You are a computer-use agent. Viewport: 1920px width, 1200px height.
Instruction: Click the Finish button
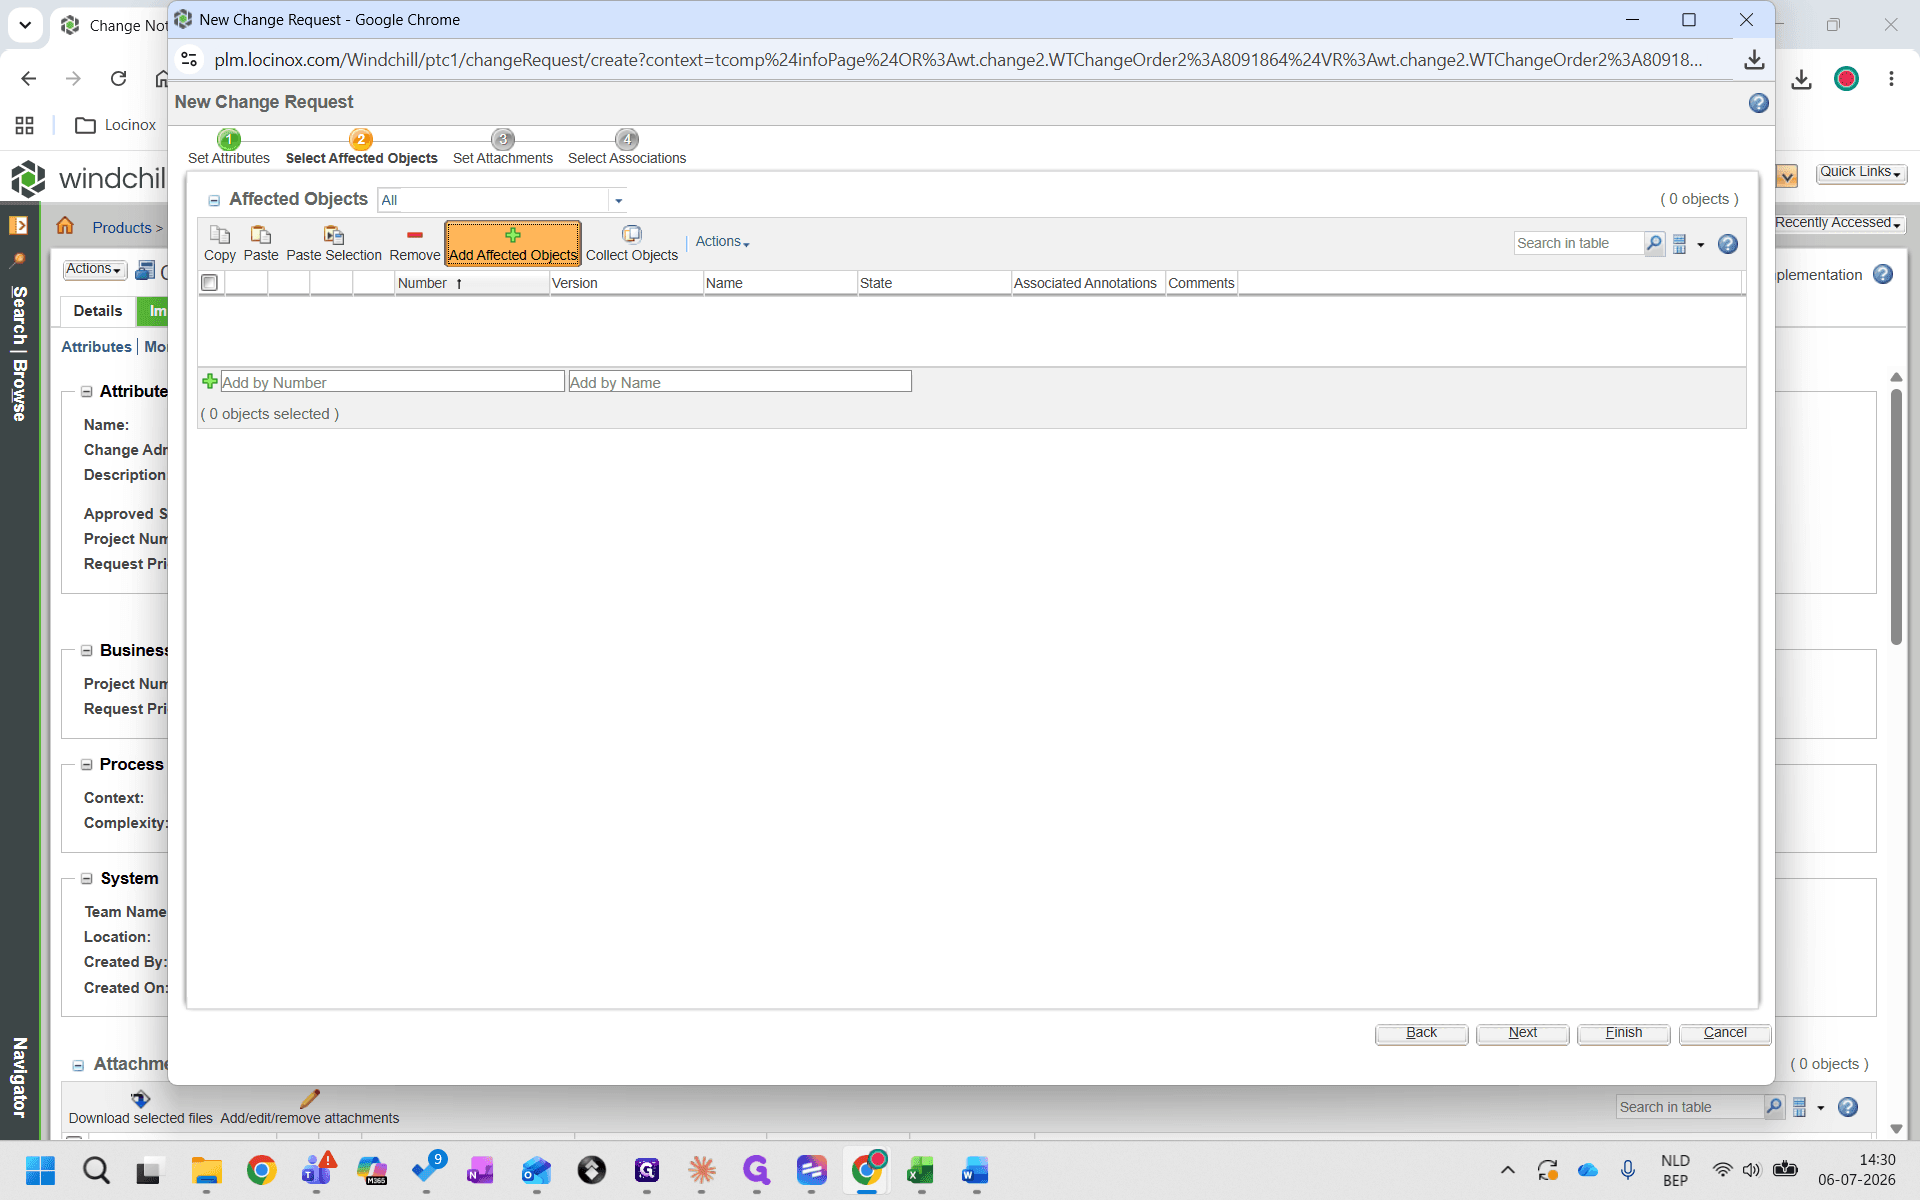point(1623,1033)
